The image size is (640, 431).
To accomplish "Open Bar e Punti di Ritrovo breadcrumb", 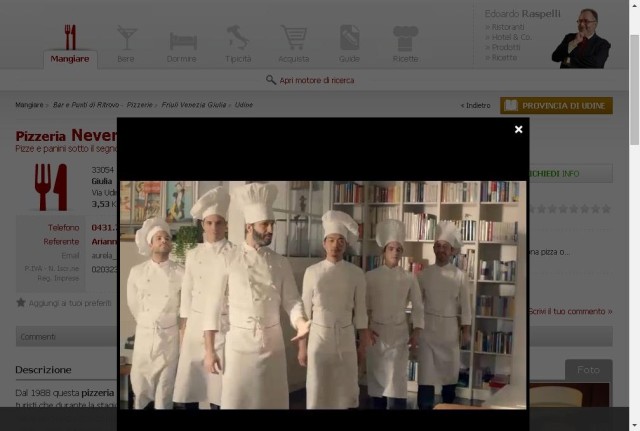I will tap(86, 105).
